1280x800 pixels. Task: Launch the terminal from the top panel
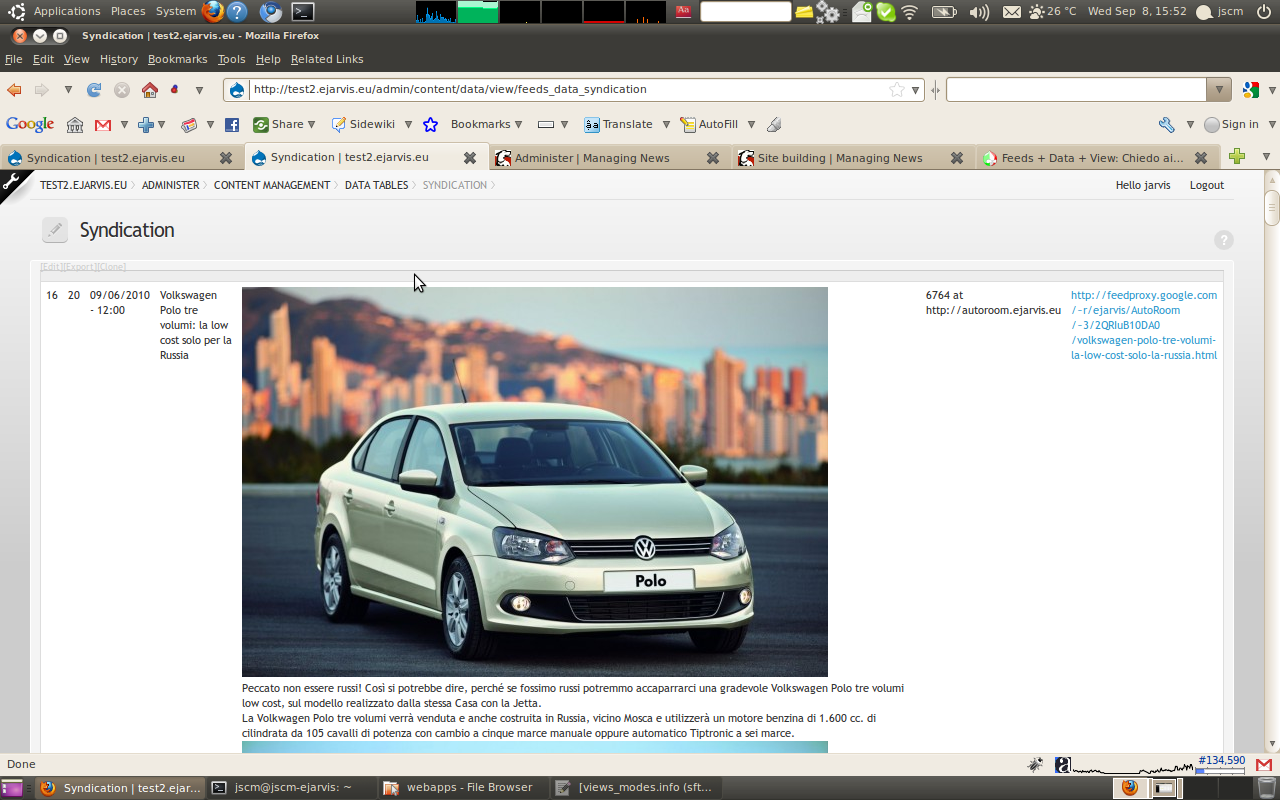click(x=302, y=12)
